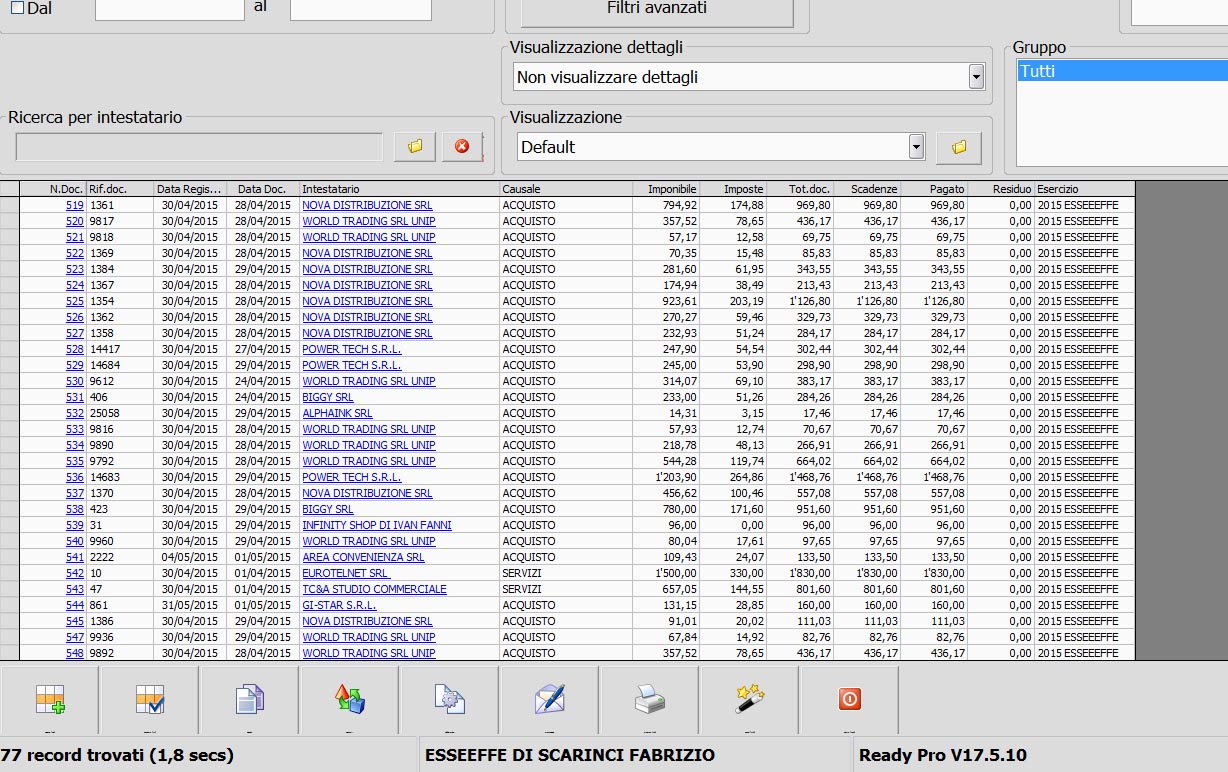
Task: Click Rif.doc. value 14417
Action: tap(105, 349)
